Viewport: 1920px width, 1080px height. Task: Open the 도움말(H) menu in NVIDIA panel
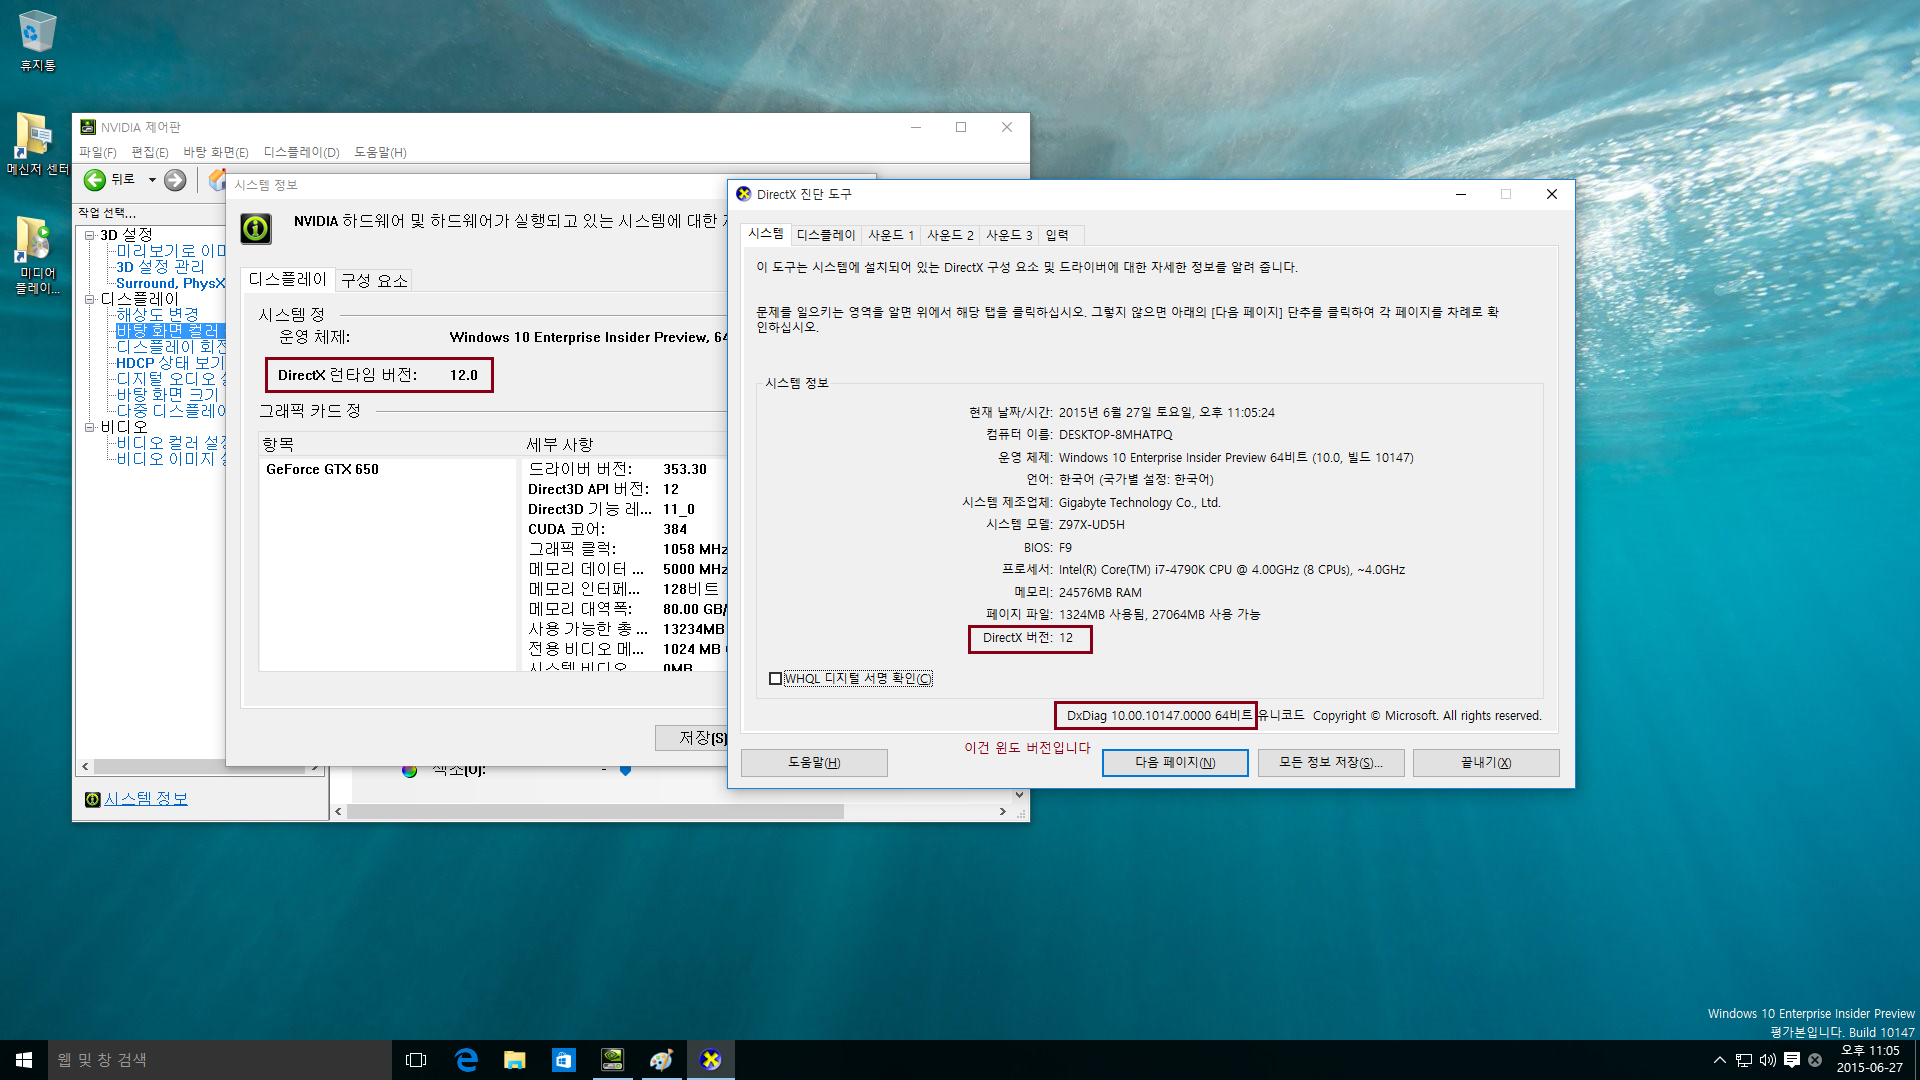tap(380, 152)
